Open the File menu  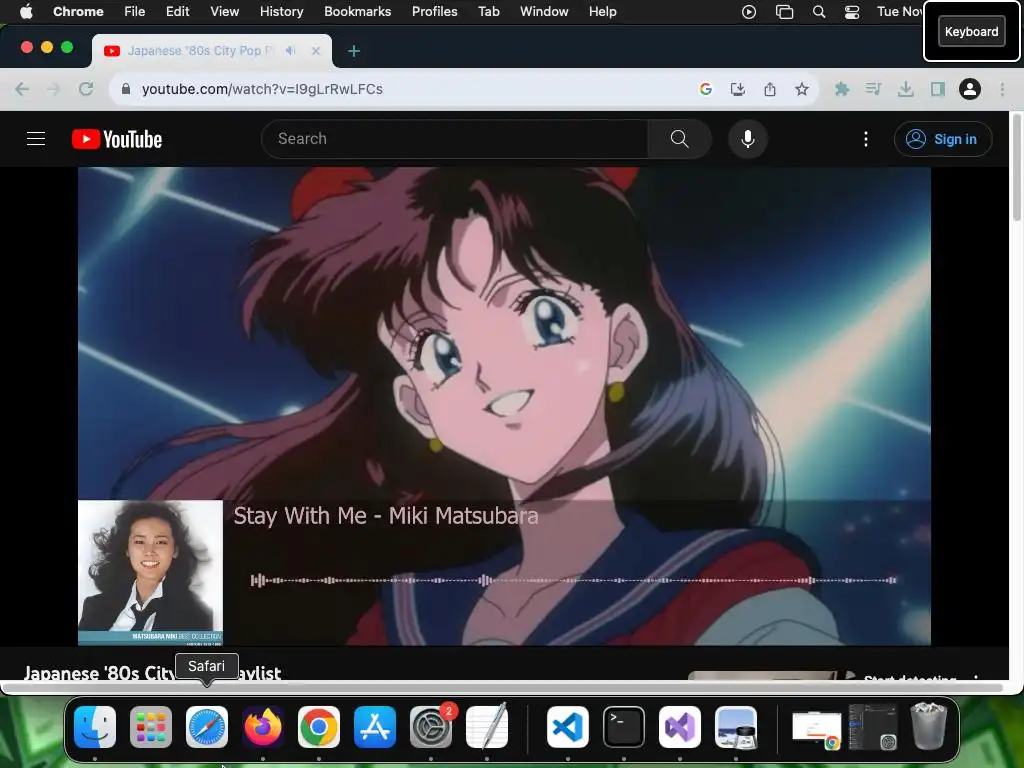tap(135, 11)
